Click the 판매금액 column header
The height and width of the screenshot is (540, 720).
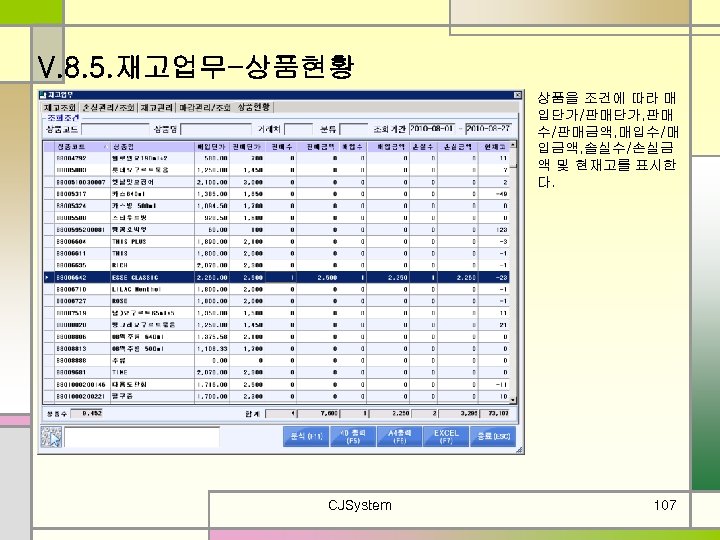318,146
